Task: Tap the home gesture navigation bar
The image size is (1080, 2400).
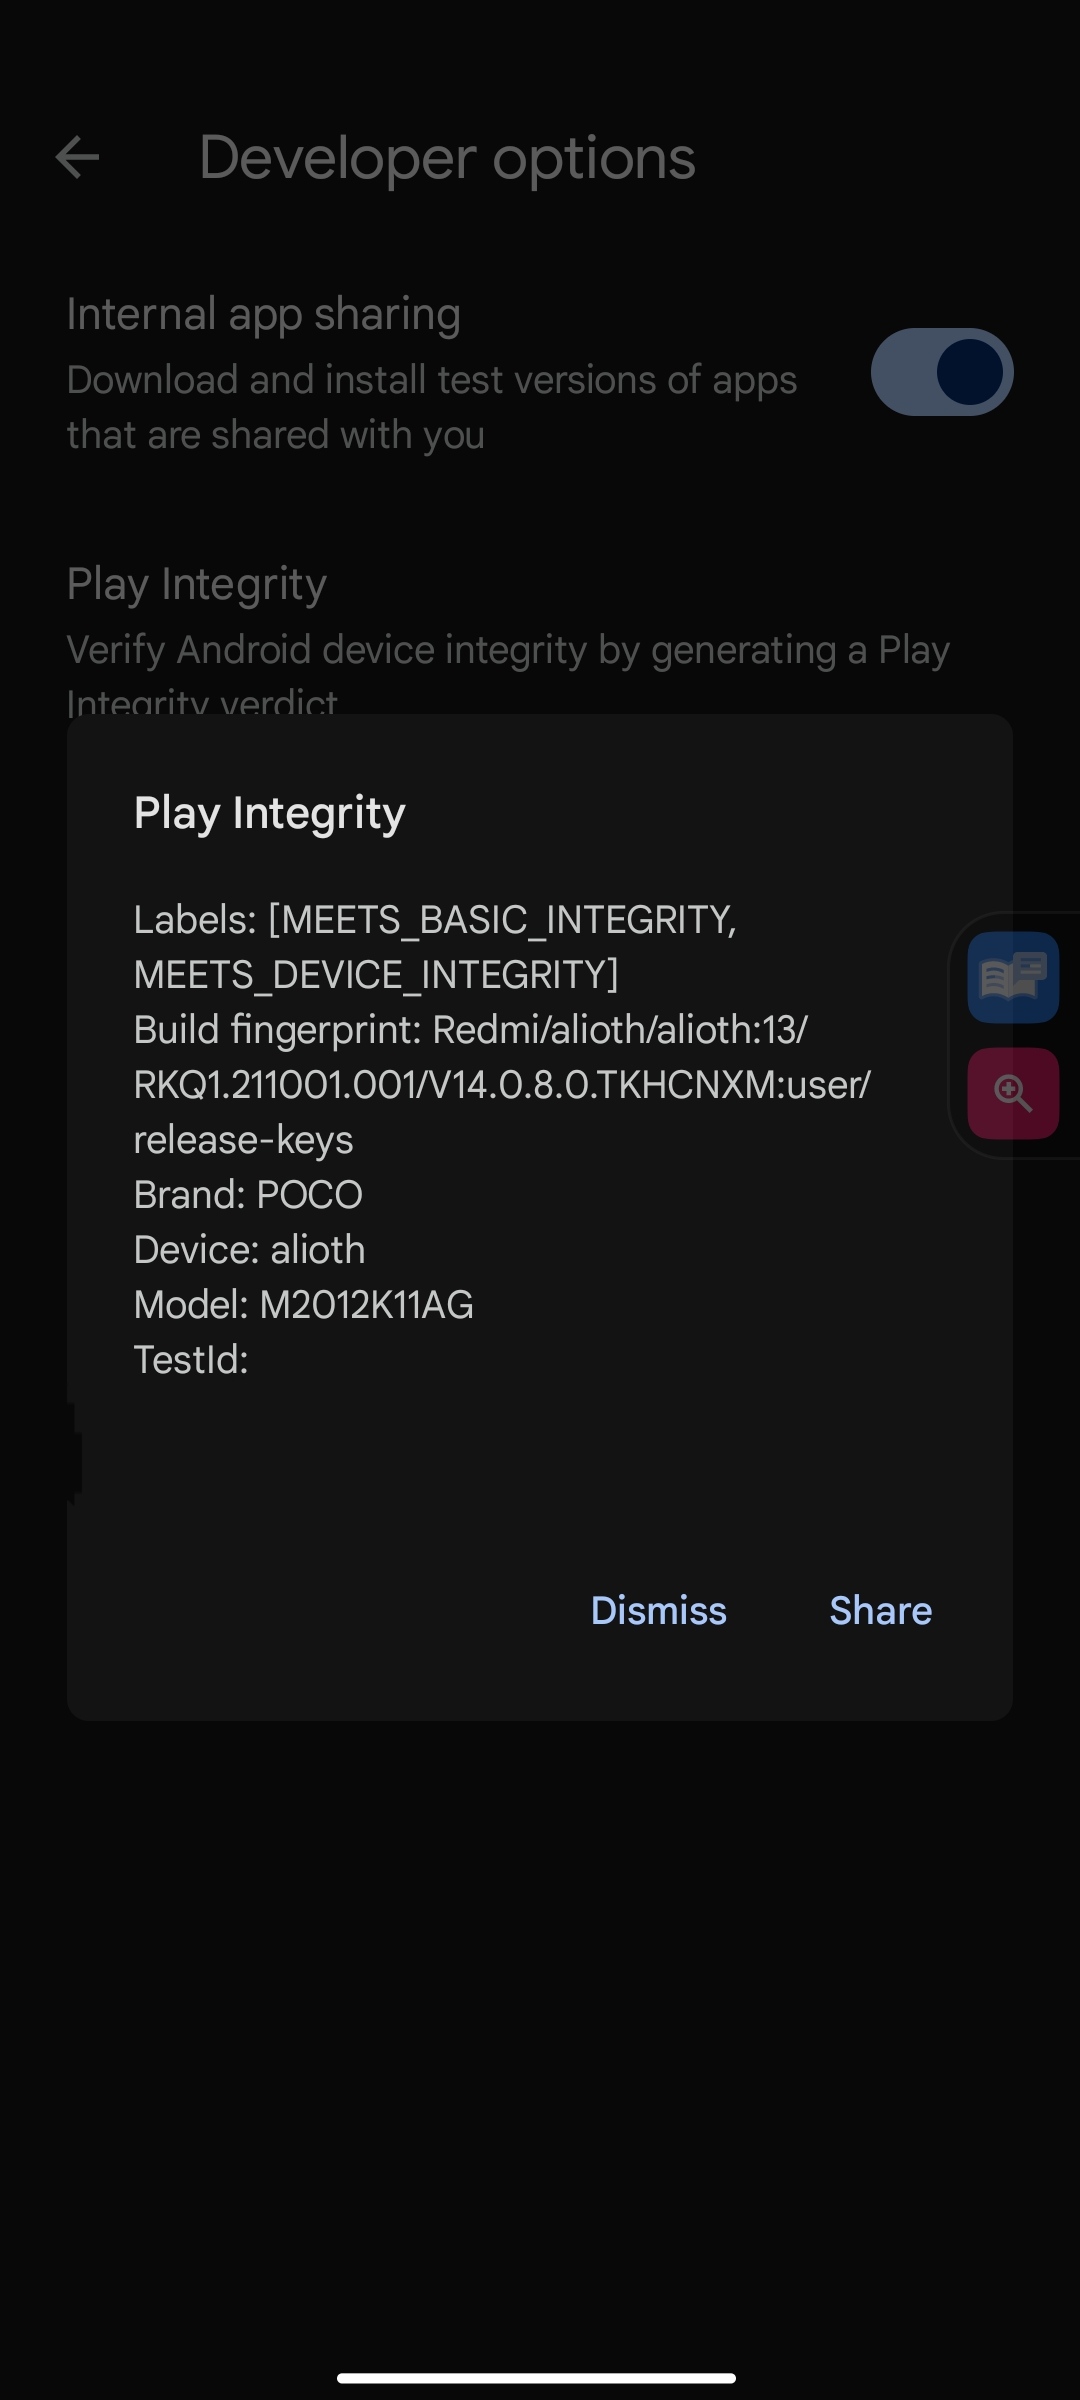Action: click(537, 2378)
